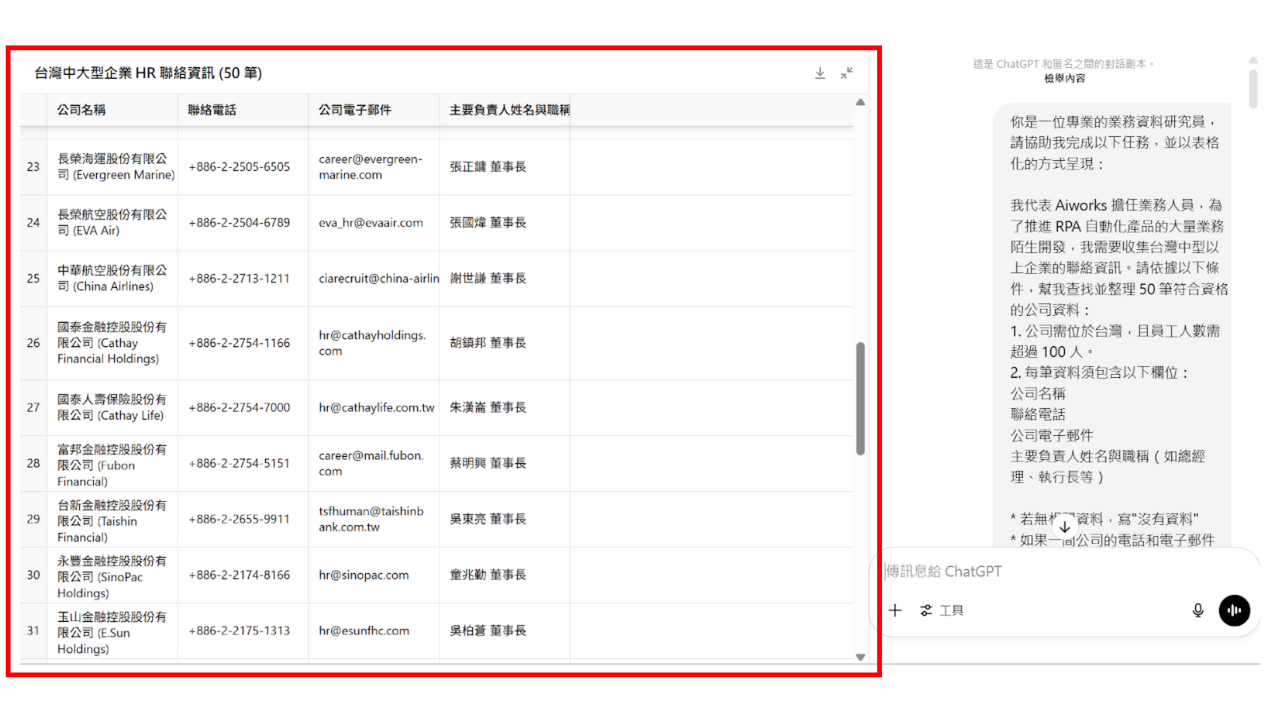Click the 吳東亮 董事長 cell
The height and width of the screenshot is (720, 1280).
pyautogui.click(x=505, y=519)
